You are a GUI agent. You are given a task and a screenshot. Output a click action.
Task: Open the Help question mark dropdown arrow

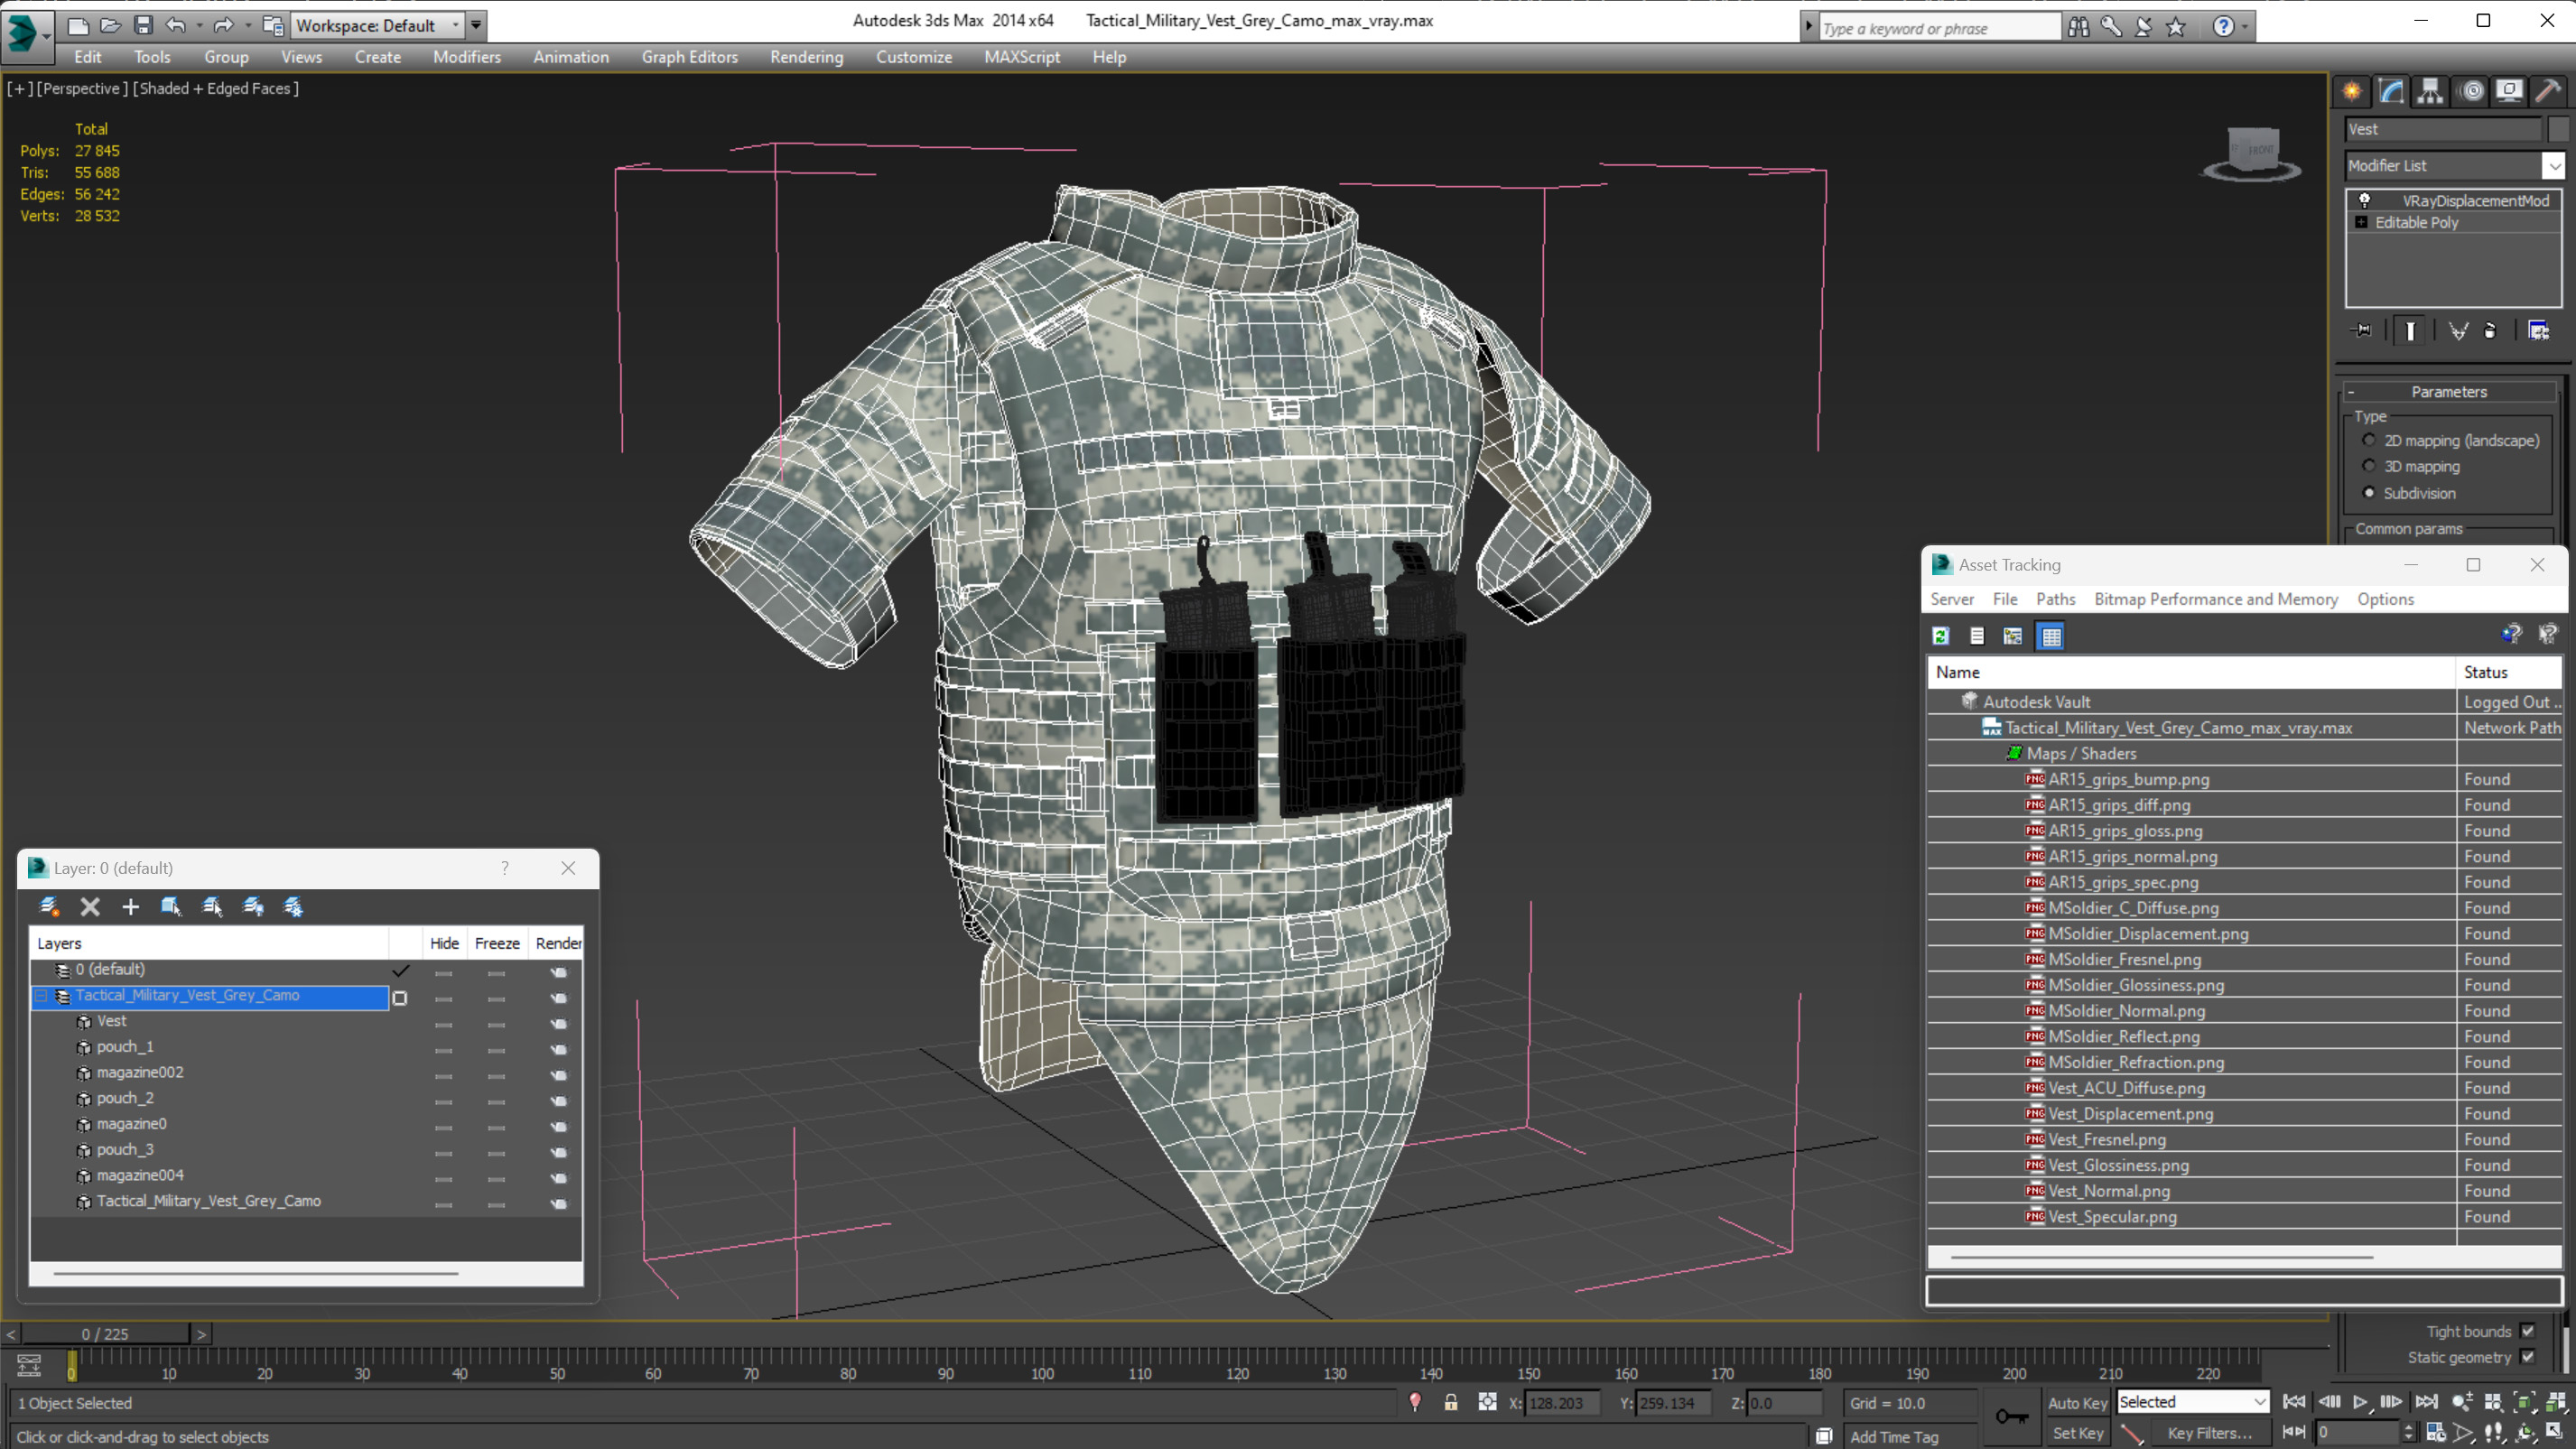tap(2246, 27)
